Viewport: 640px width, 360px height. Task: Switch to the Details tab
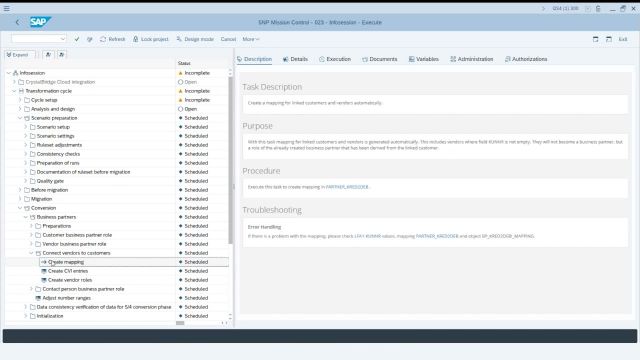[x=295, y=59]
